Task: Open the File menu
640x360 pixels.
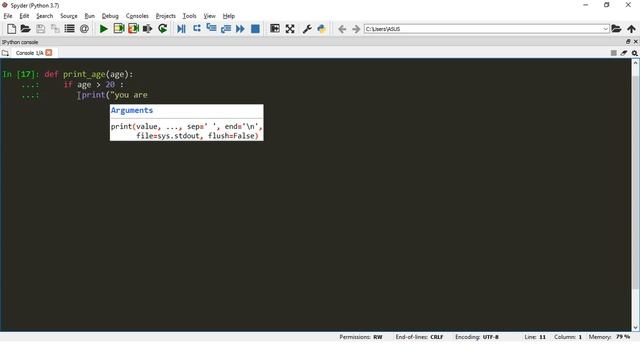Action: click(x=8, y=16)
